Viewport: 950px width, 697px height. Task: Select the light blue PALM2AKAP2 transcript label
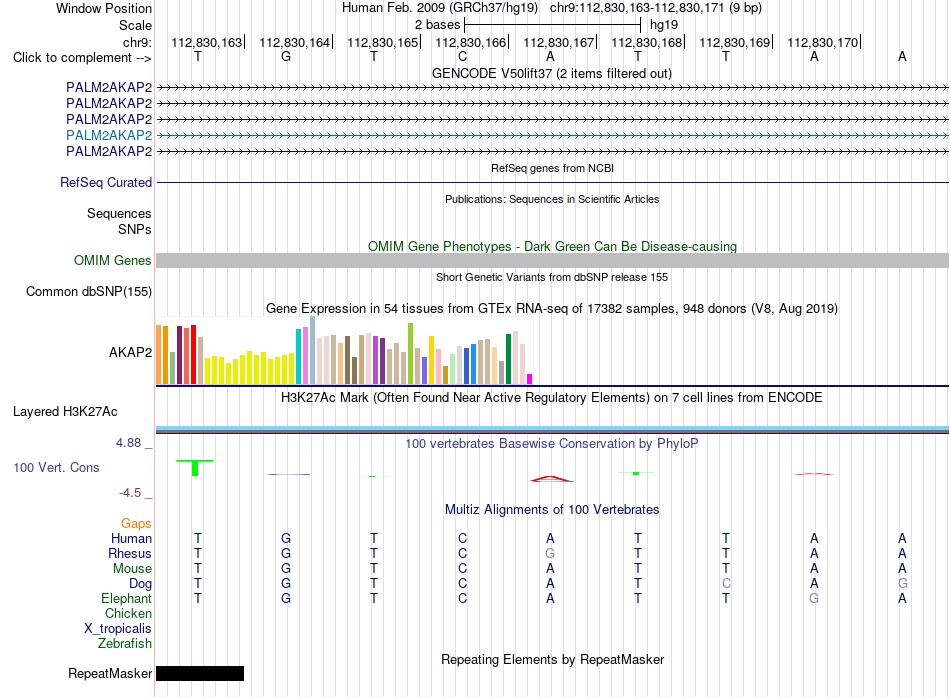pyautogui.click(x=109, y=135)
